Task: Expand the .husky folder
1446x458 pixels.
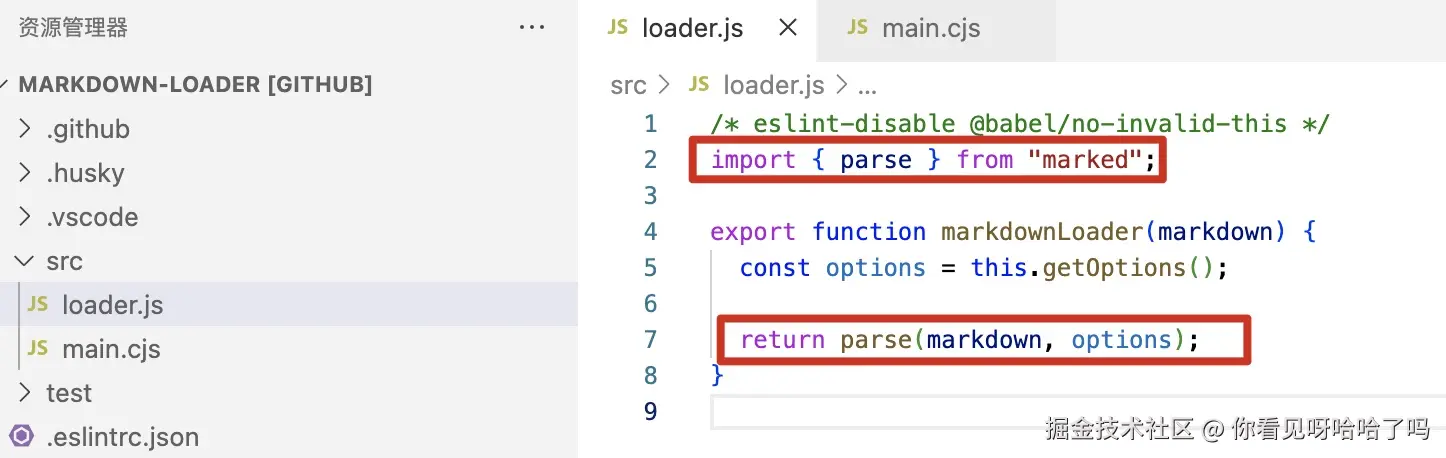Action: point(26,173)
